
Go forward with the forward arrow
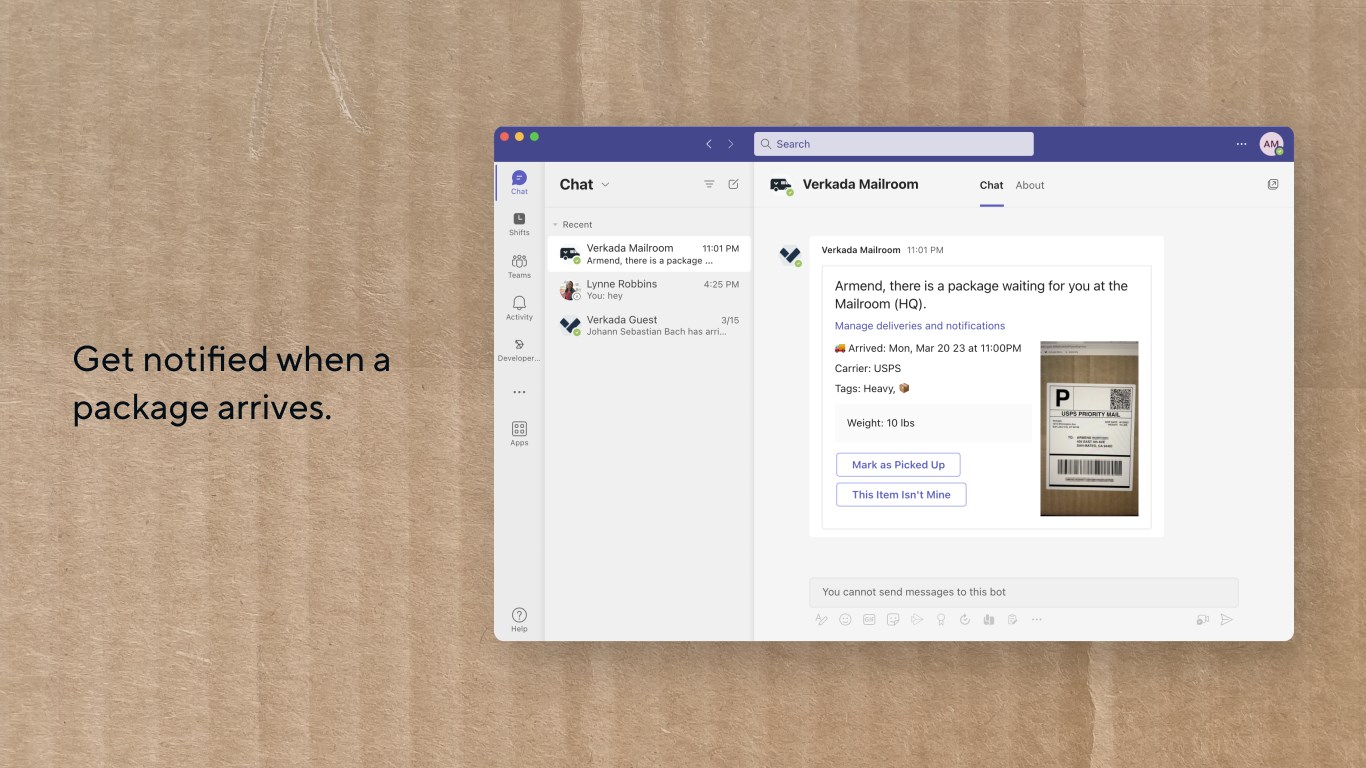pos(731,144)
